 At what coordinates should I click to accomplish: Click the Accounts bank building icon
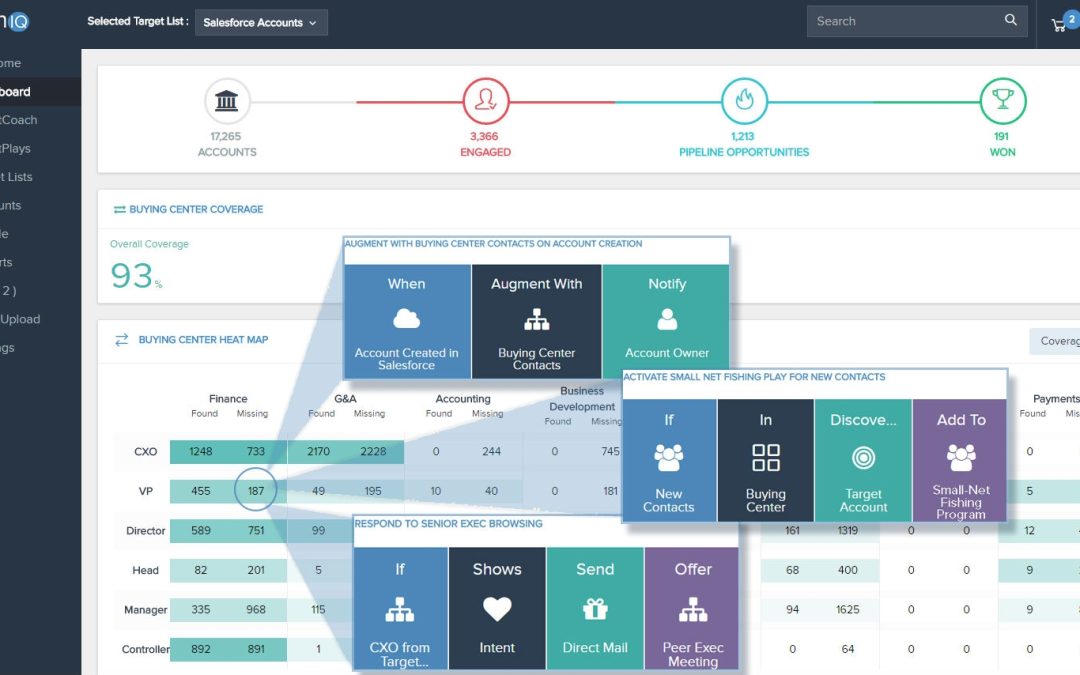pos(227,101)
